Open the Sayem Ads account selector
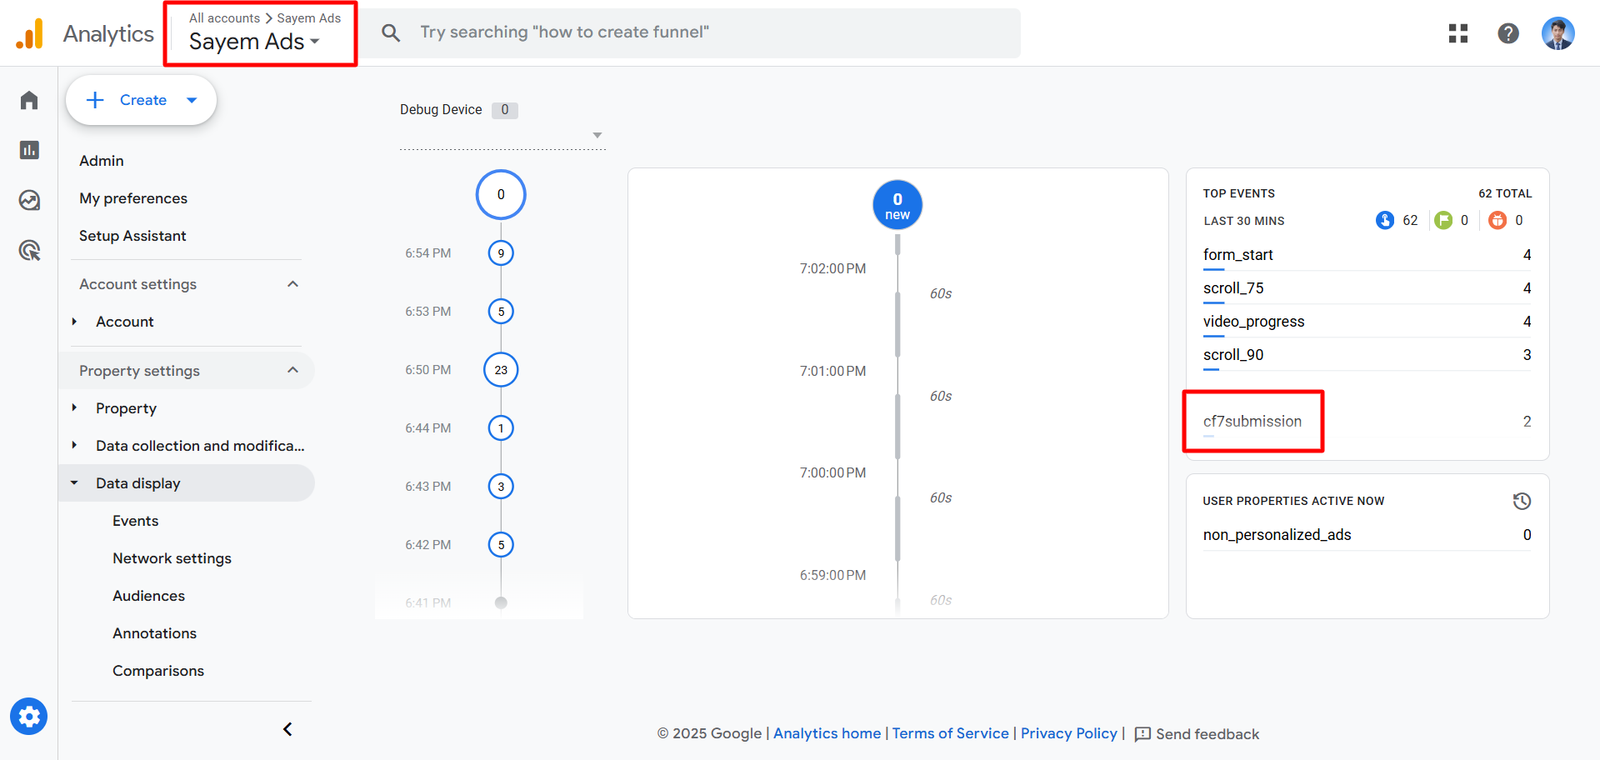The height and width of the screenshot is (760, 1600). (x=254, y=41)
